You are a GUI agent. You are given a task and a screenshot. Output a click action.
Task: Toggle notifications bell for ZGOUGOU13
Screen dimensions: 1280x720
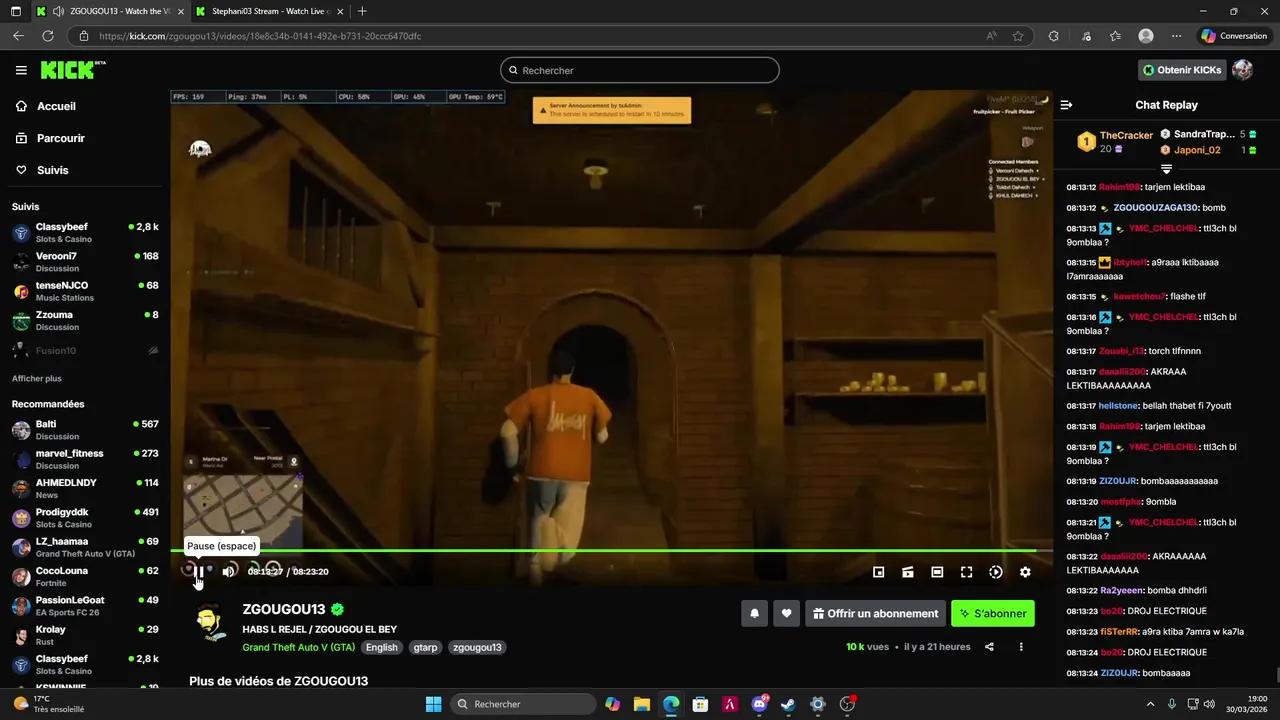click(755, 614)
